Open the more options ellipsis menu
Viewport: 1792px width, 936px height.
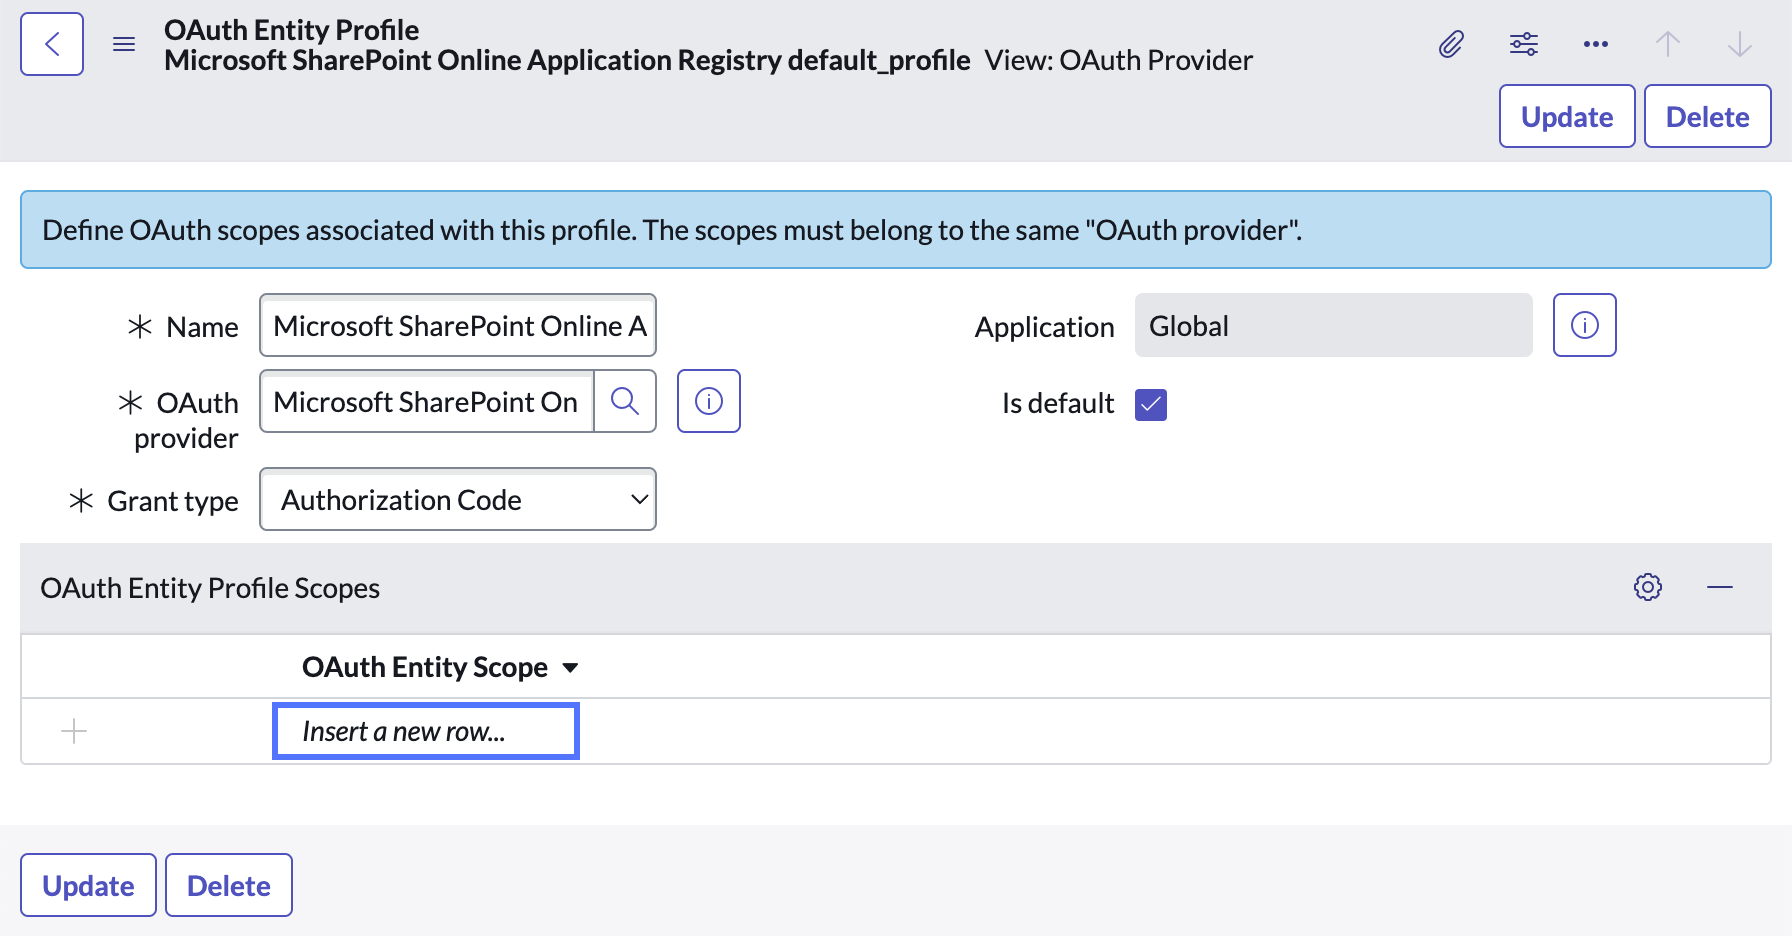[x=1596, y=44]
